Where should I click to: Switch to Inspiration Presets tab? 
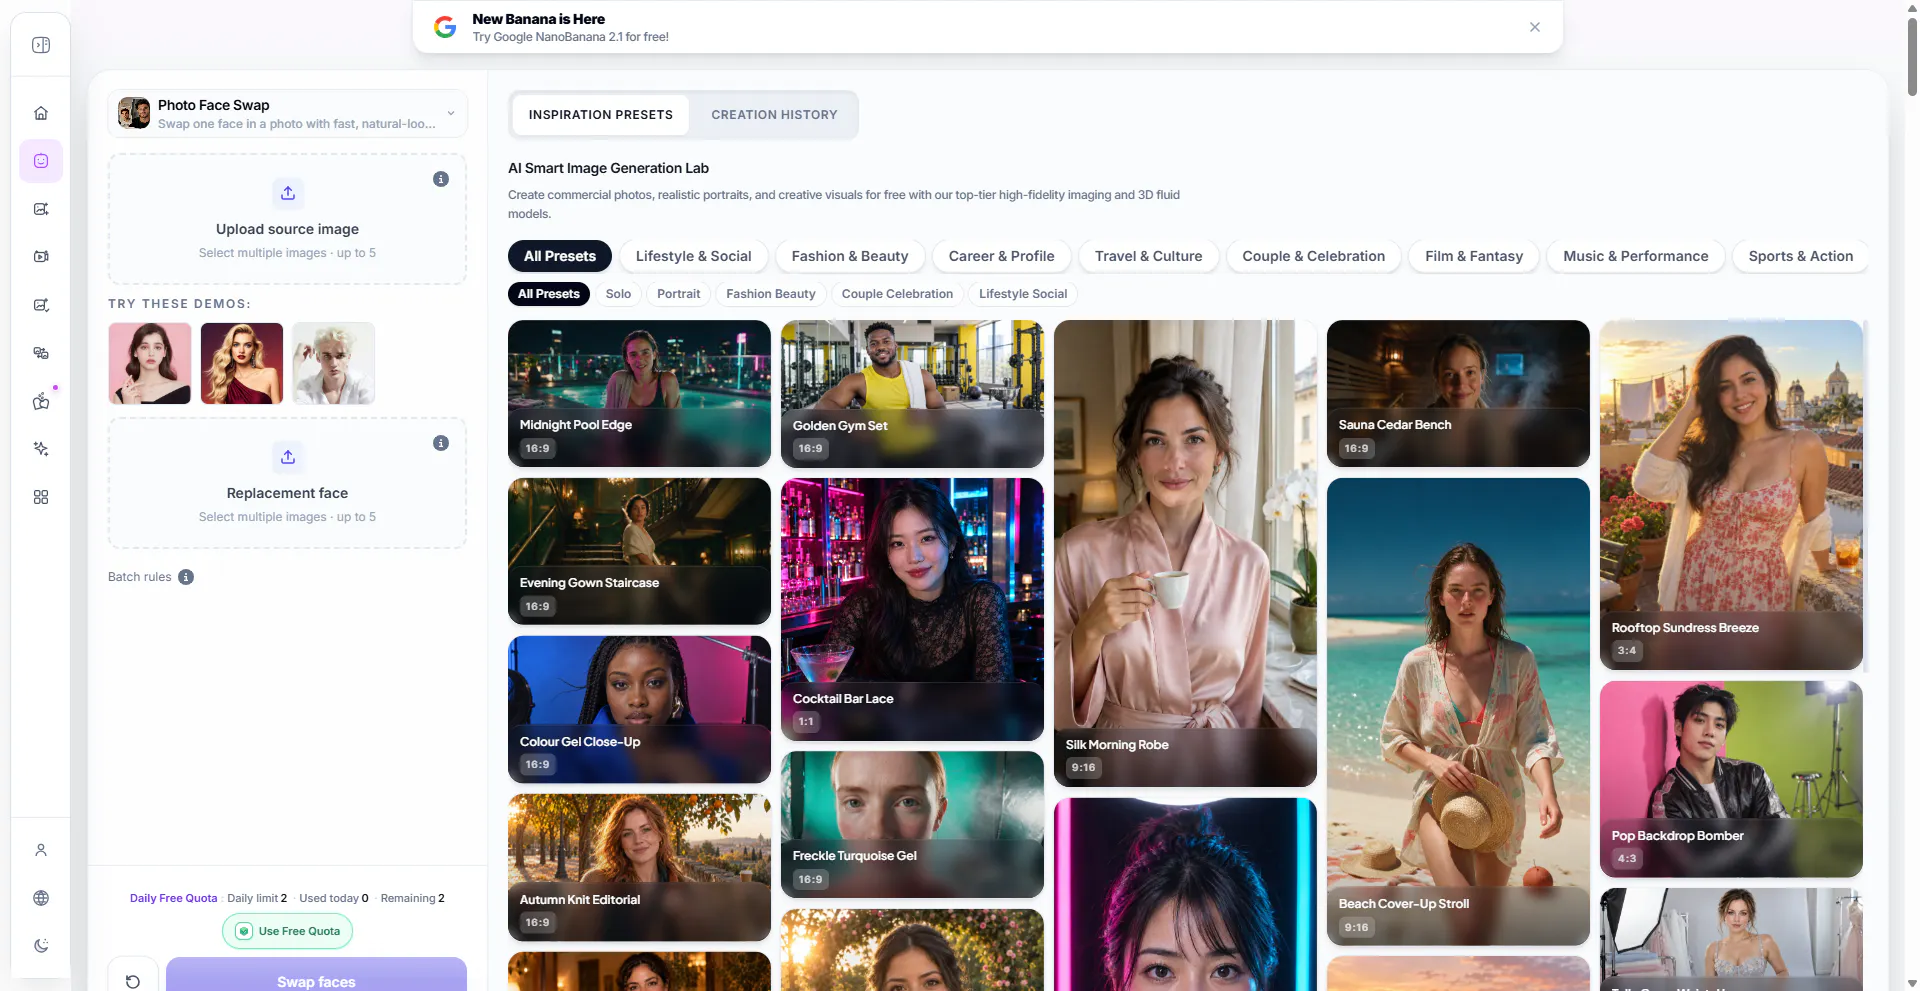click(601, 115)
